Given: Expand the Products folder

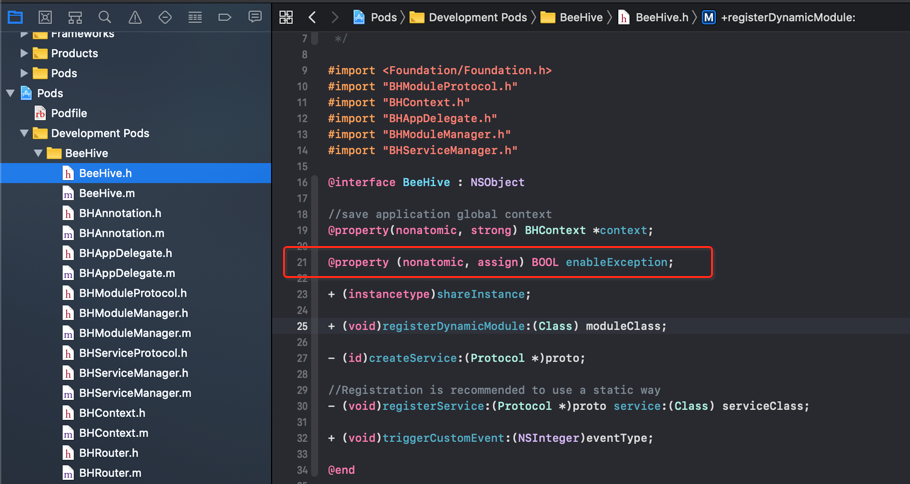Looking at the screenshot, I should coord(24,53).
